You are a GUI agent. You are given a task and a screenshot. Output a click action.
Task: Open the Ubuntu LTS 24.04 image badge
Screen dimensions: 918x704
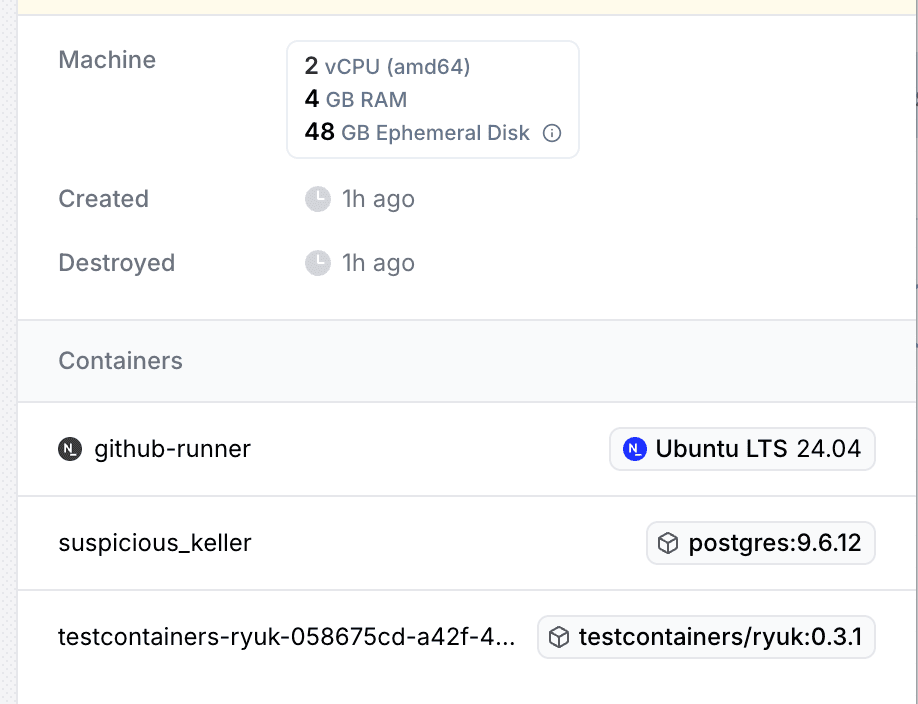click(x=742, y=449)
